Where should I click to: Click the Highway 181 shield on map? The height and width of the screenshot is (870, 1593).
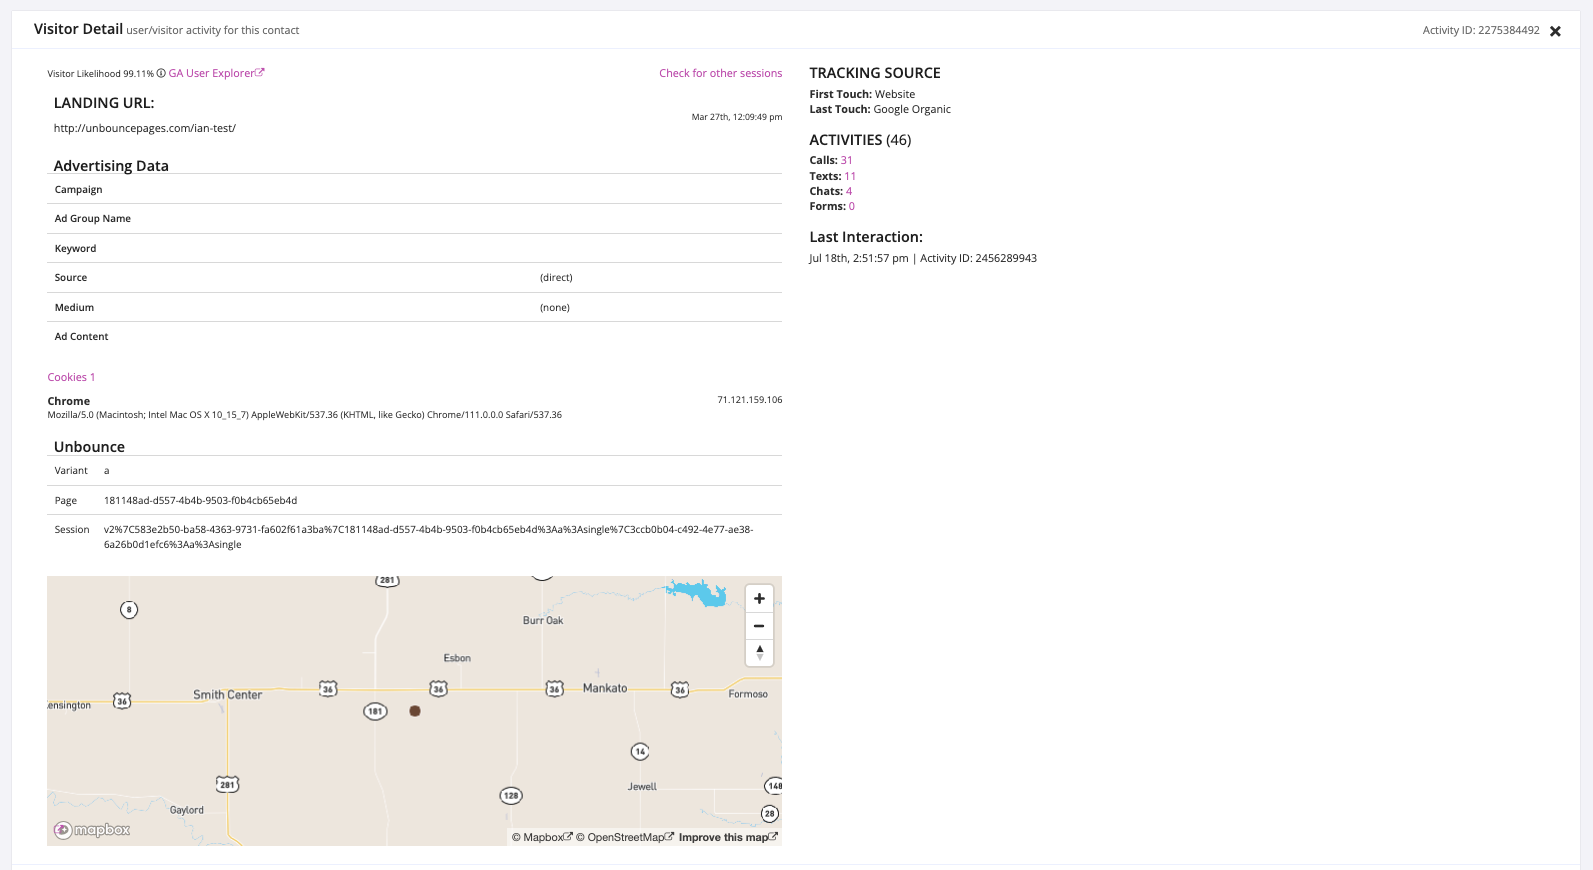pos(375,712)
